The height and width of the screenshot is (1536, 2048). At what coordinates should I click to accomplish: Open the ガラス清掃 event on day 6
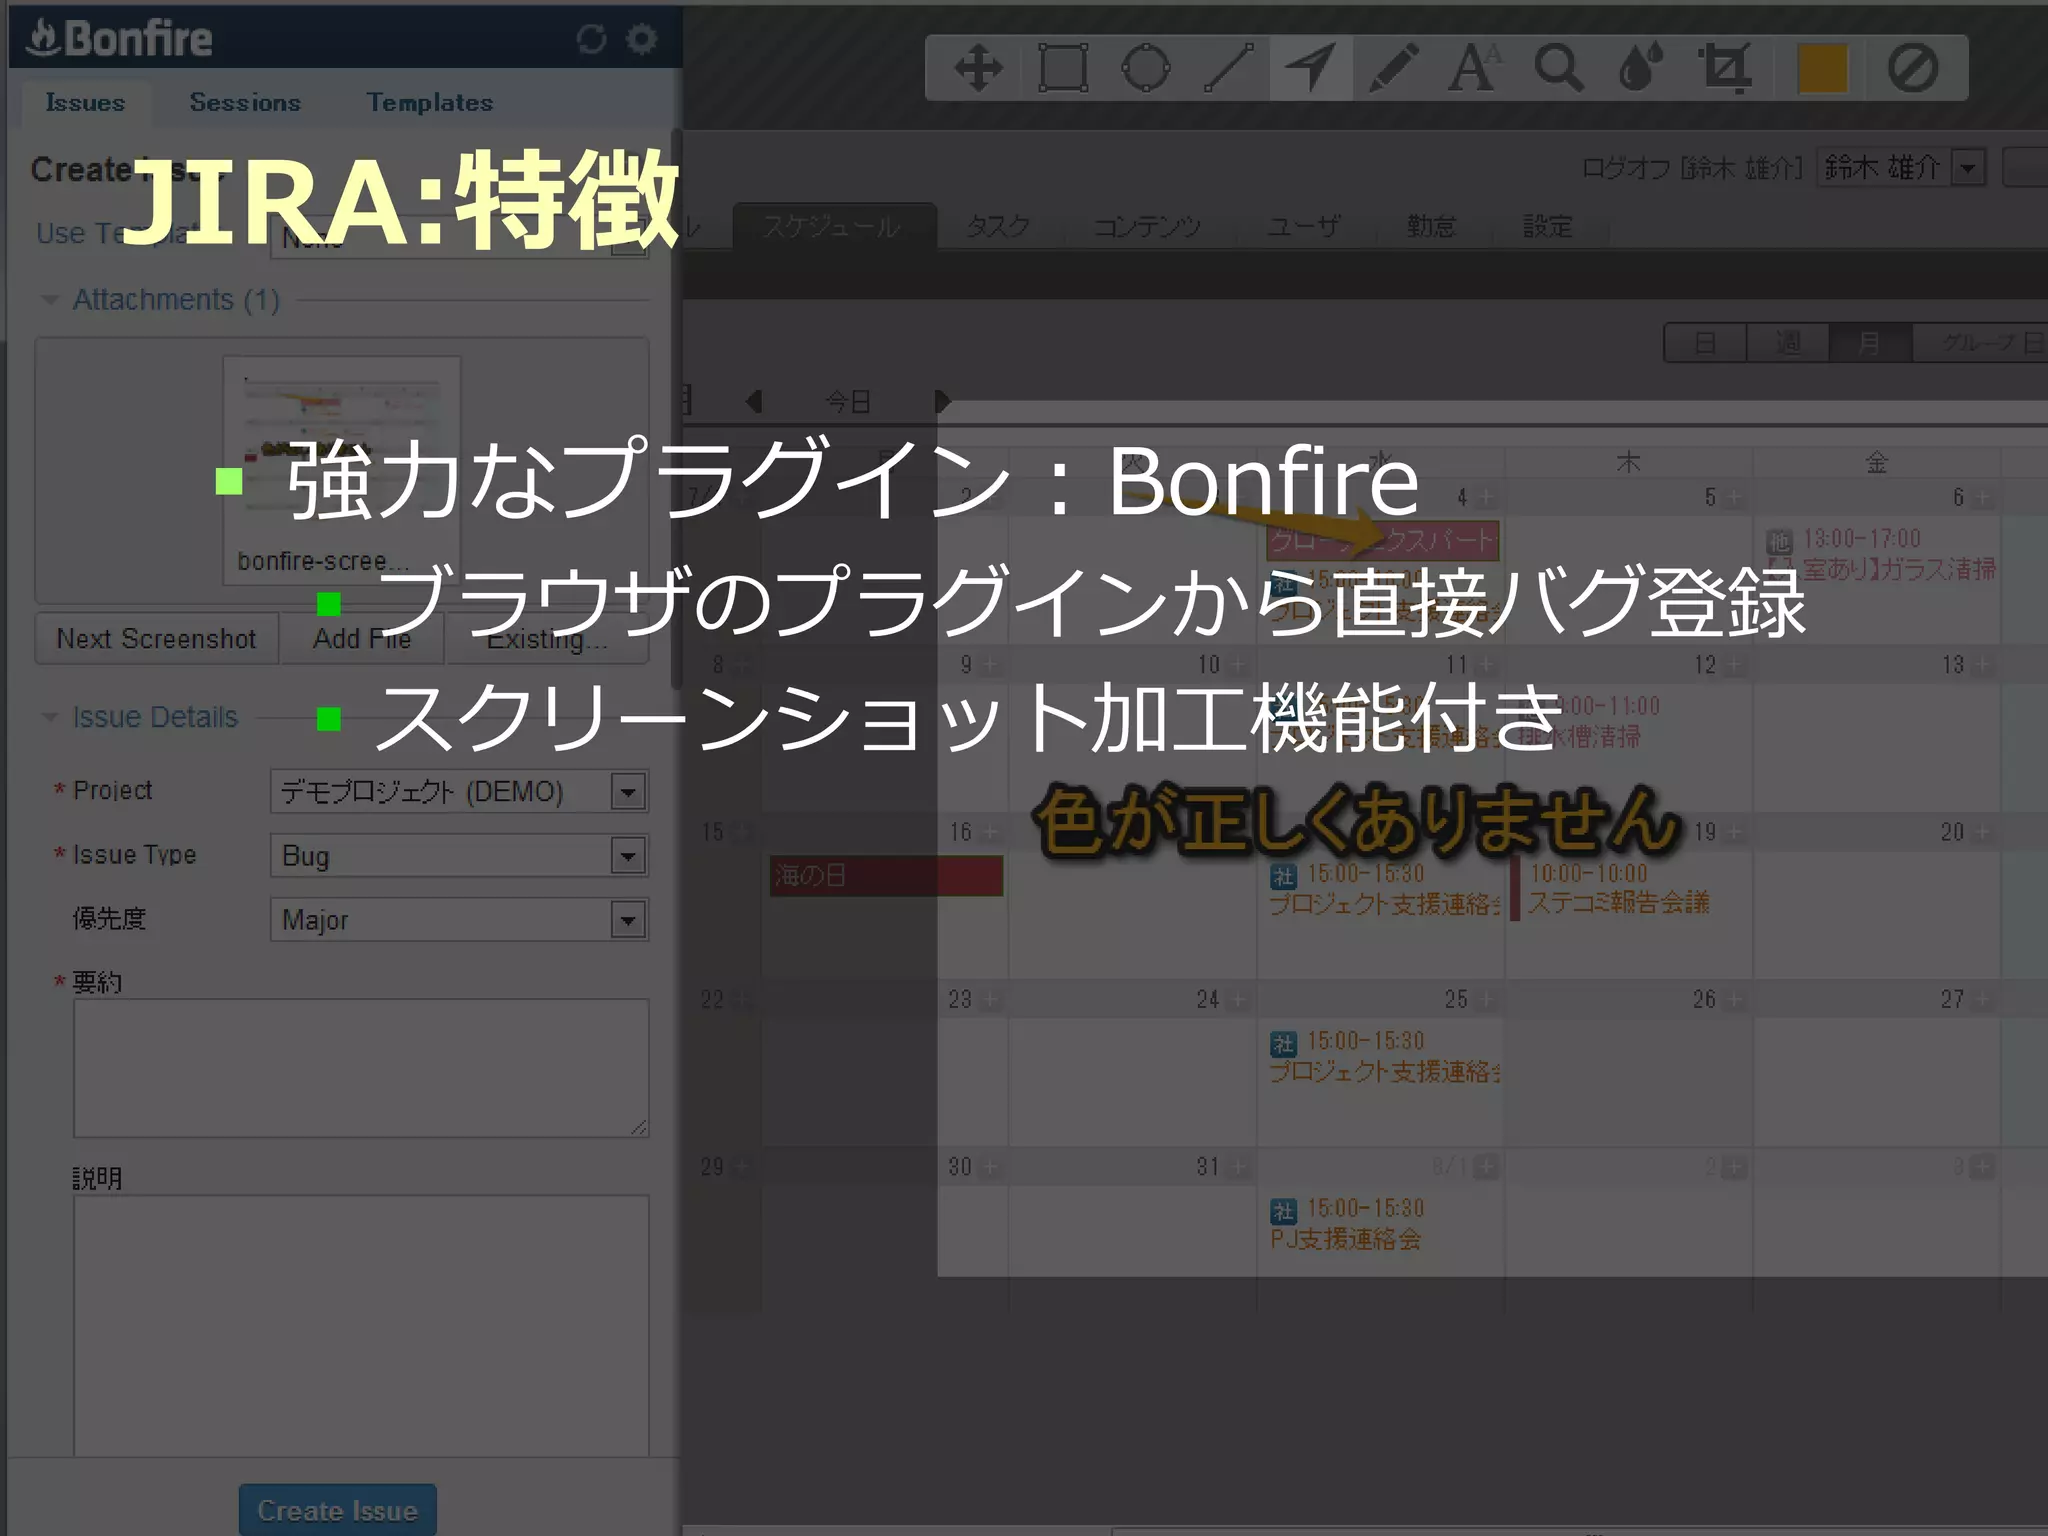1881,554
